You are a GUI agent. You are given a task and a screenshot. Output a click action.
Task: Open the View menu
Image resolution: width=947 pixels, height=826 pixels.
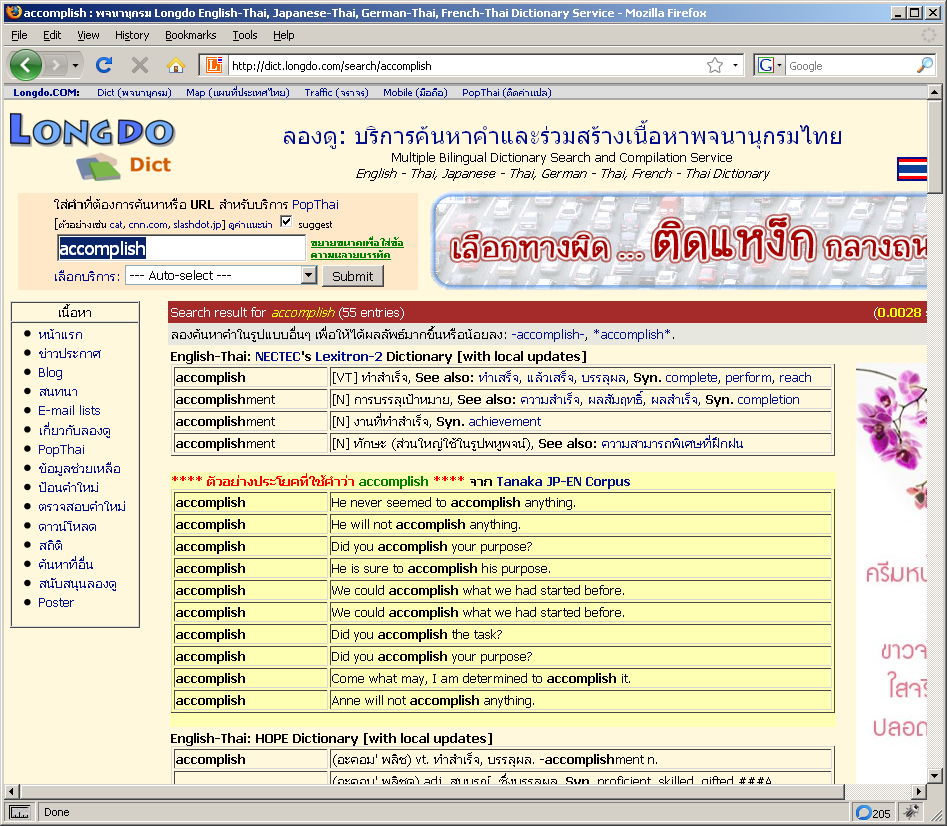(88, 35)
